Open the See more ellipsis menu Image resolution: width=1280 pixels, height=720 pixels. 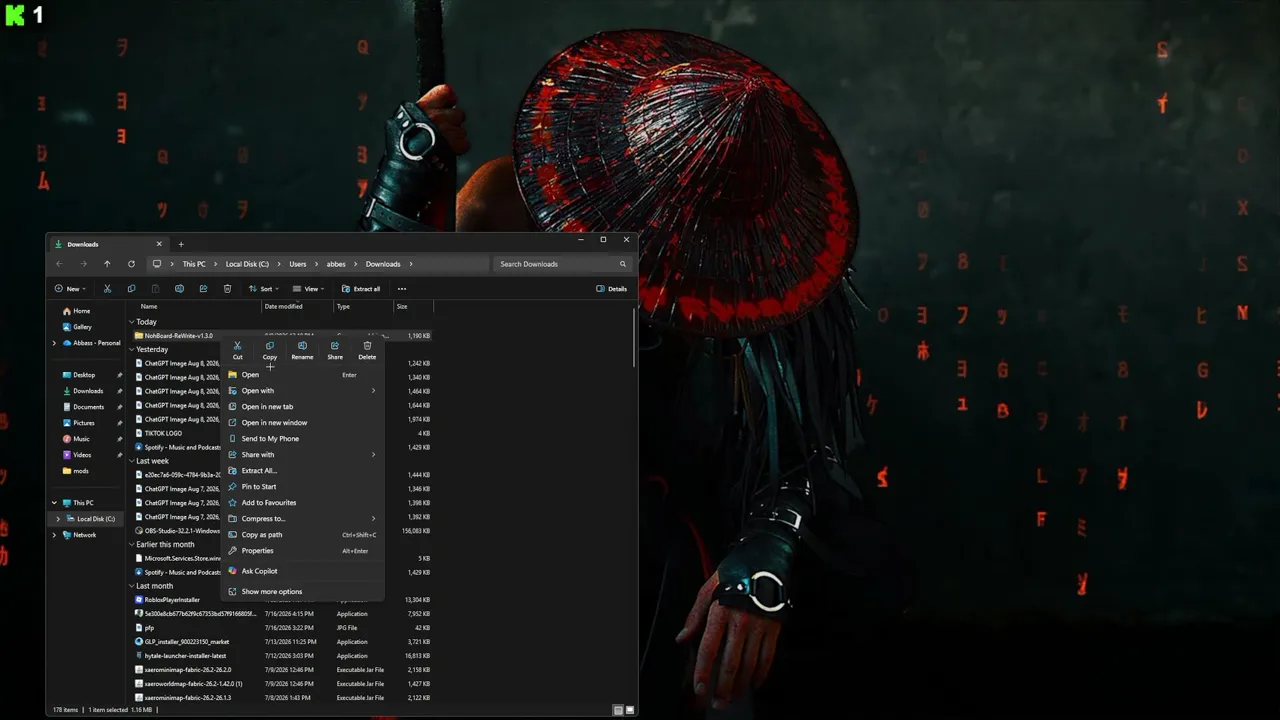402,289
